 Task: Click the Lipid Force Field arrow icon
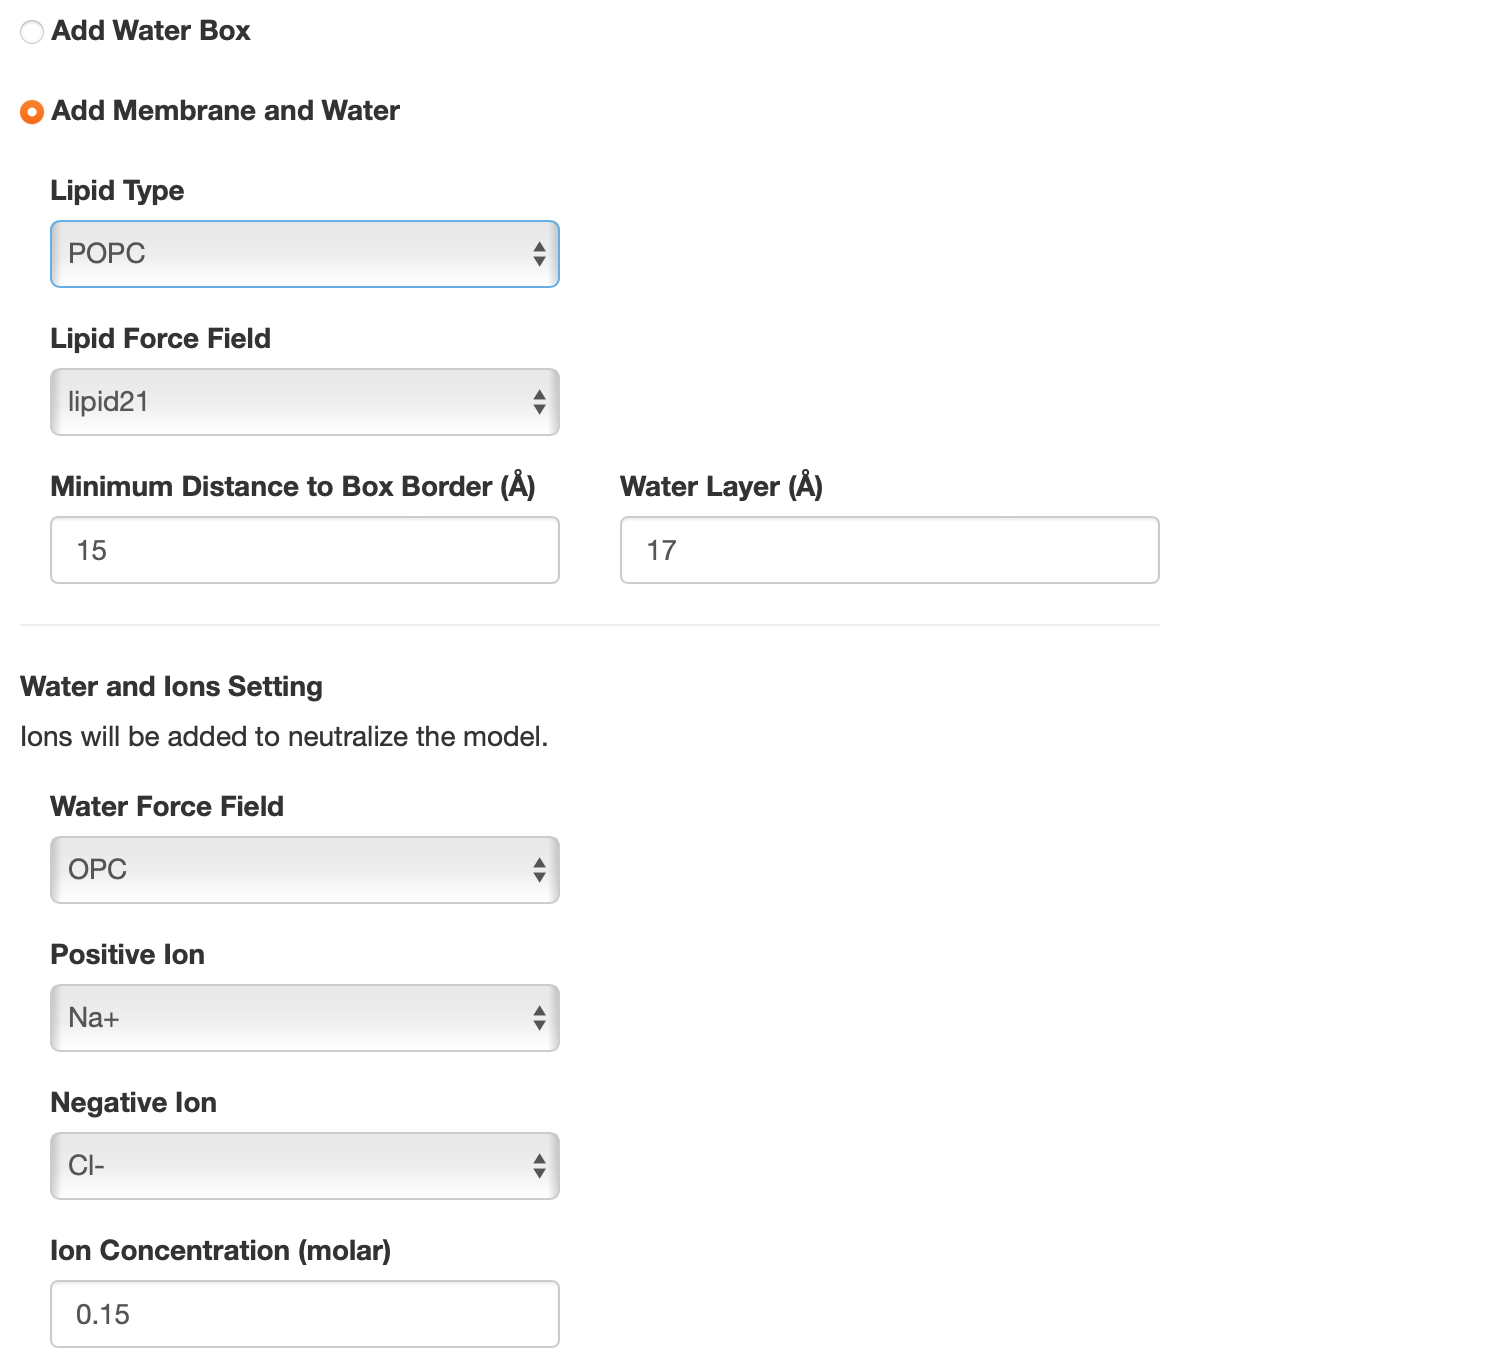539,402
